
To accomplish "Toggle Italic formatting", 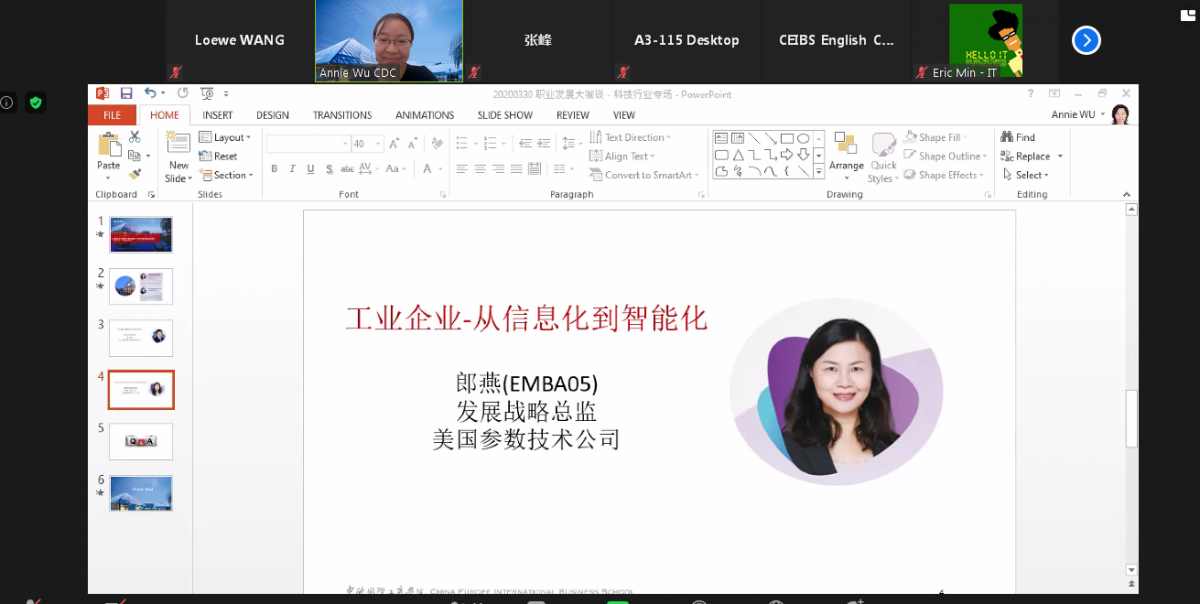I will (293, 169).
